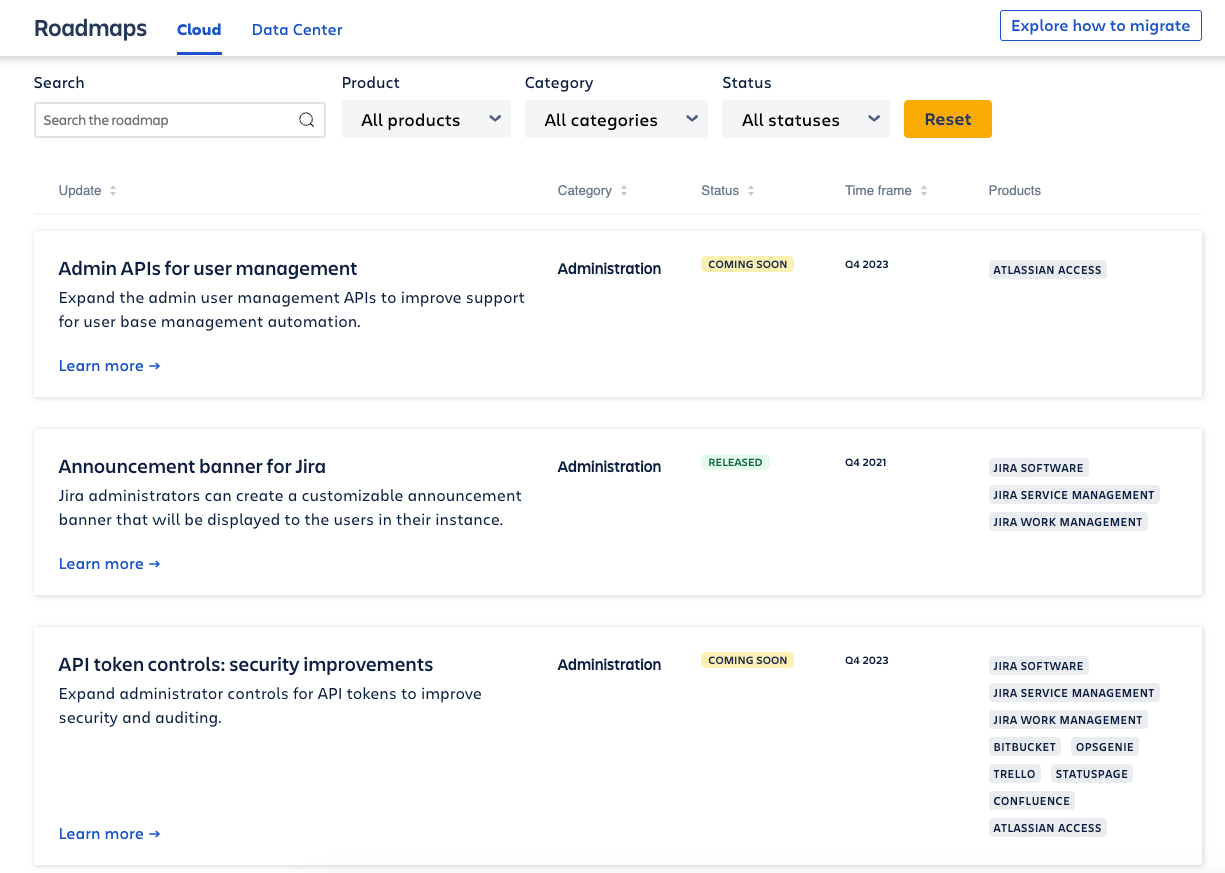Click Q4 2021 time frame

coord(866,463)
